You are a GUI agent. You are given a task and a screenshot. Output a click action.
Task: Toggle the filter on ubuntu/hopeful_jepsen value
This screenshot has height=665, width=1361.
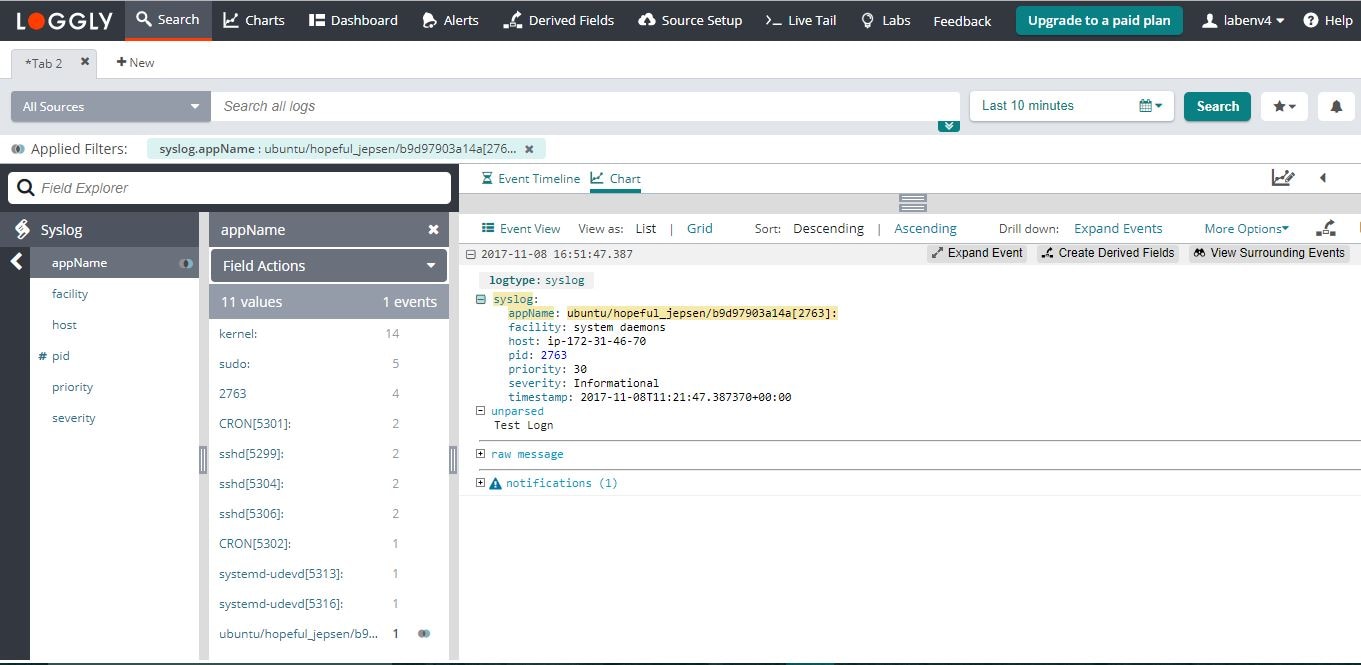(x=424, y=634)
